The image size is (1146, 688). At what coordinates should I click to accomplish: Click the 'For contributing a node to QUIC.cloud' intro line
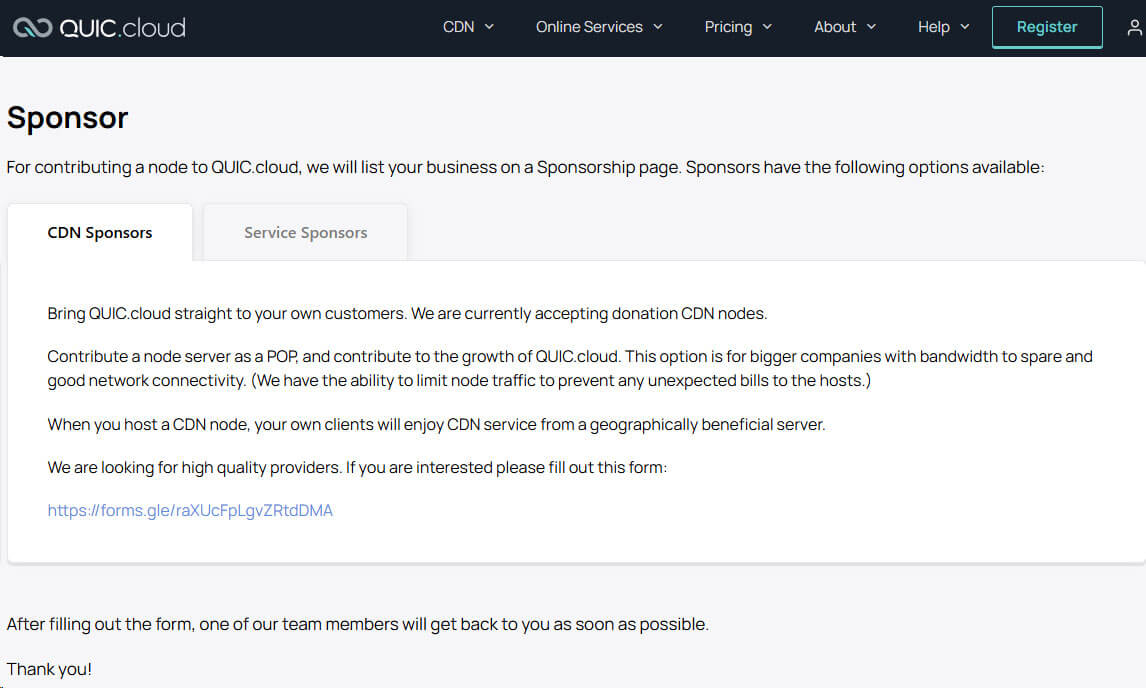tap(525, 167)
